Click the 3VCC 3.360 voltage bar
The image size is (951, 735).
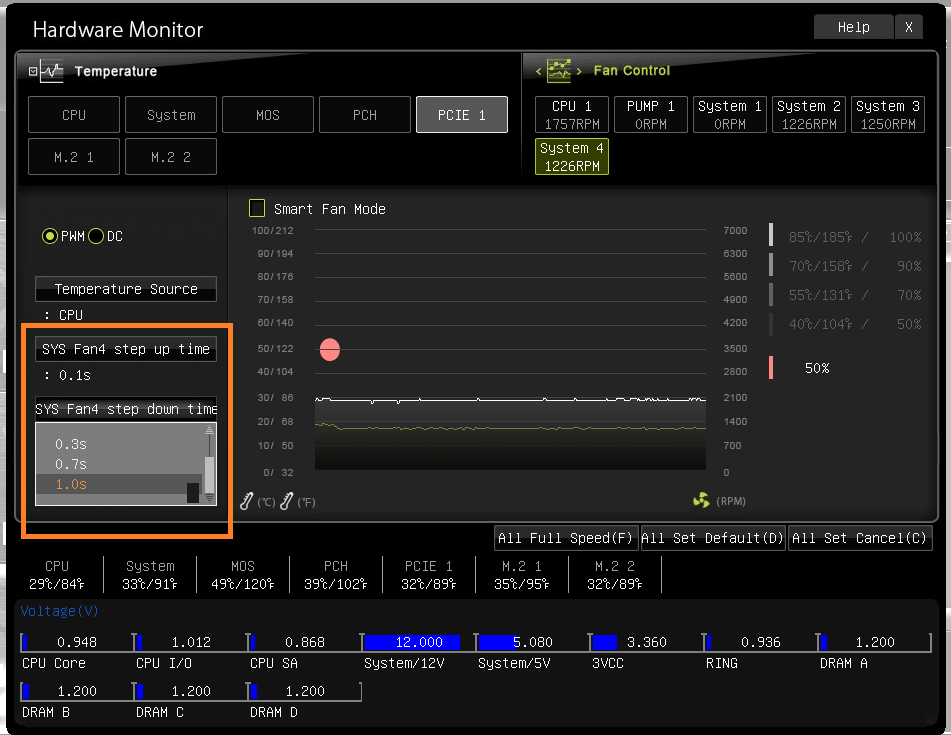point(647,642)
